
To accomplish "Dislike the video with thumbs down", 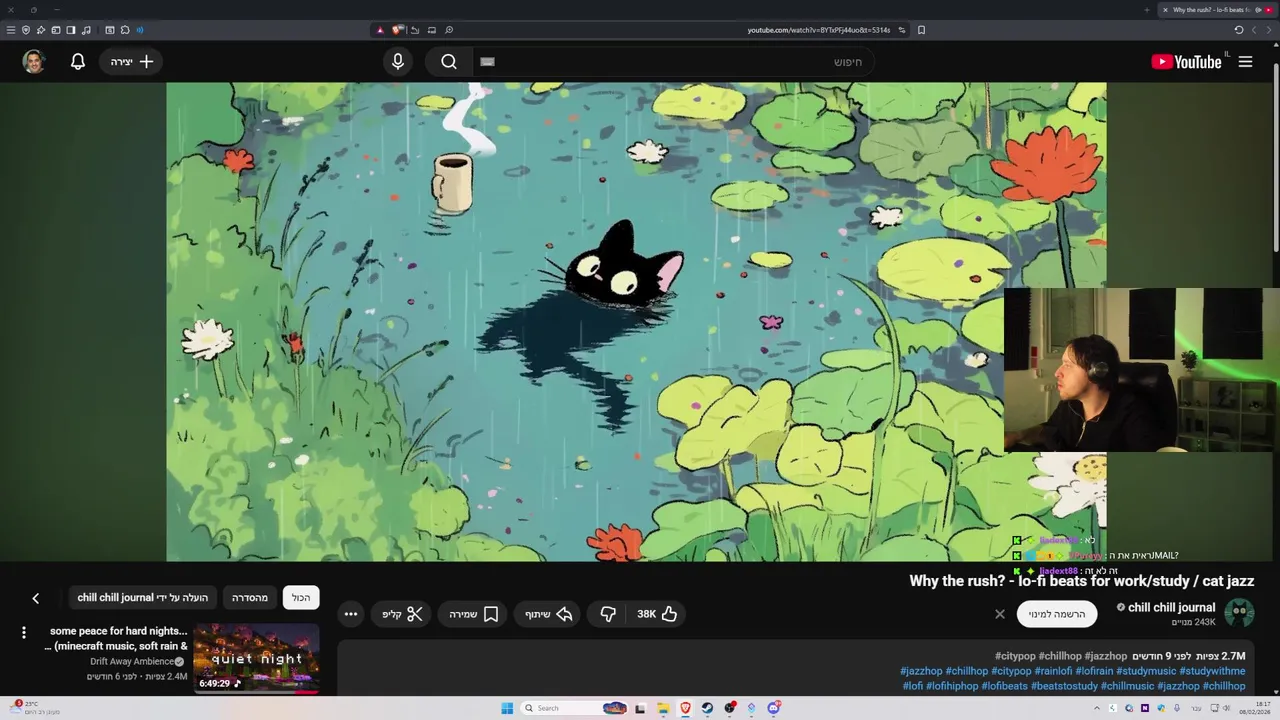I will pos(607,614).
